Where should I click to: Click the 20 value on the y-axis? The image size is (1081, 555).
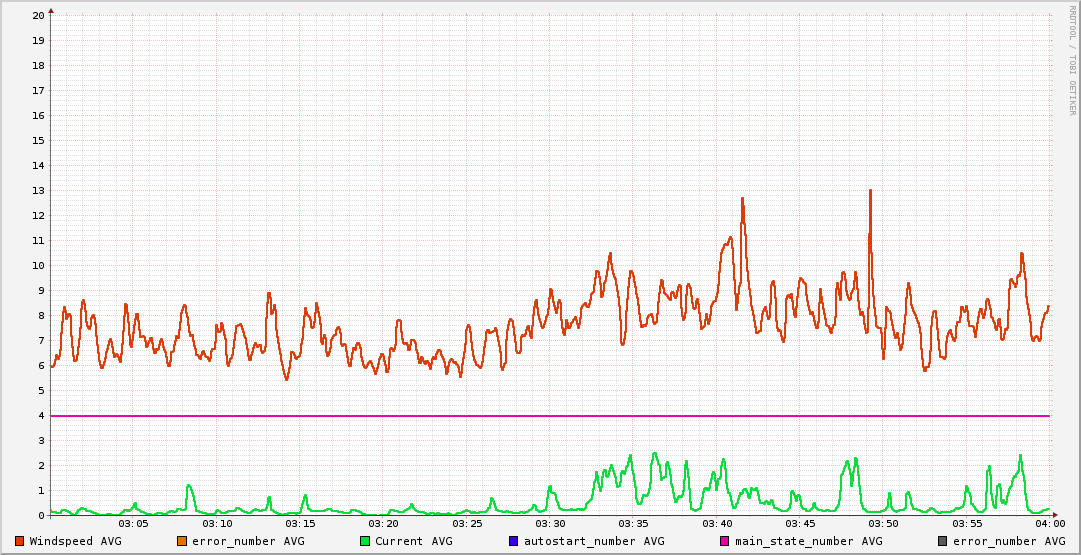coord(38,16)
